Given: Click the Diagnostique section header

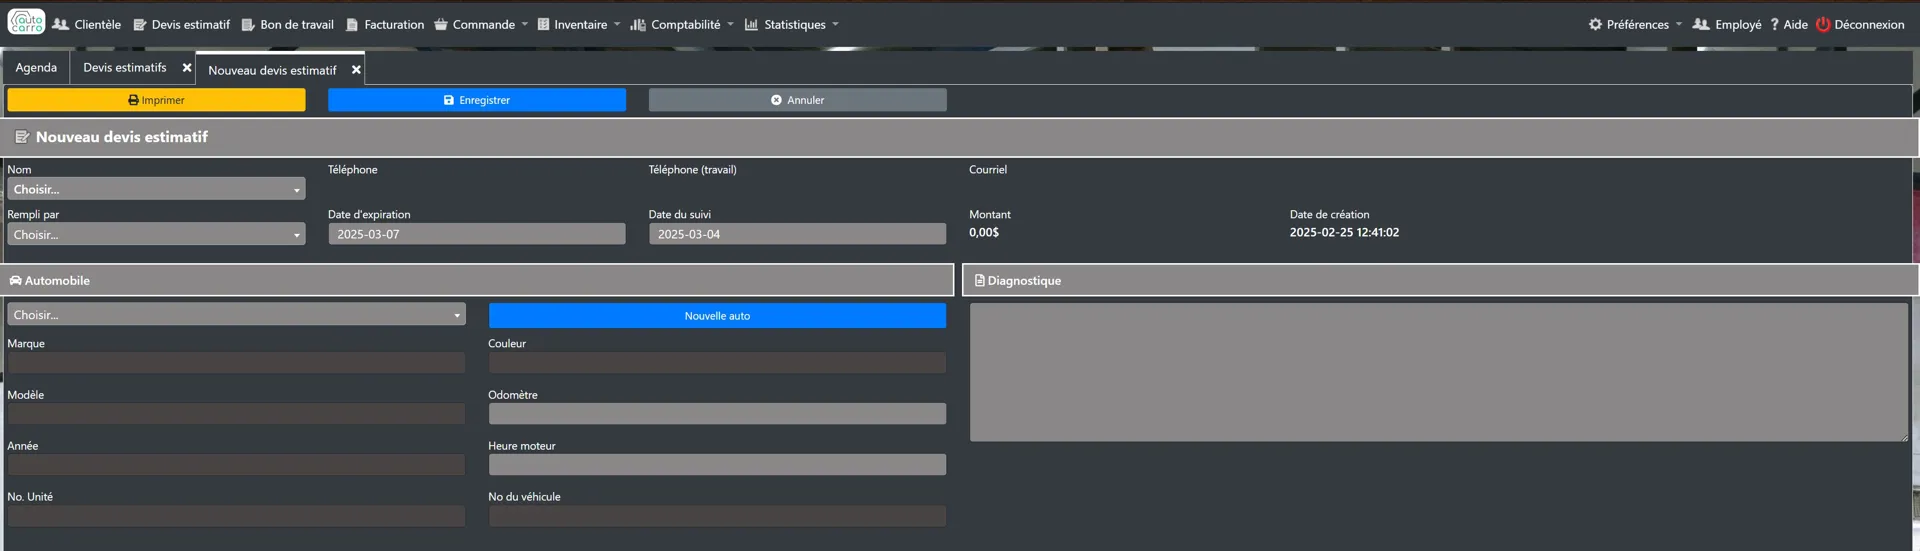Looking at the screenshot, I should tap(1440, 280).
